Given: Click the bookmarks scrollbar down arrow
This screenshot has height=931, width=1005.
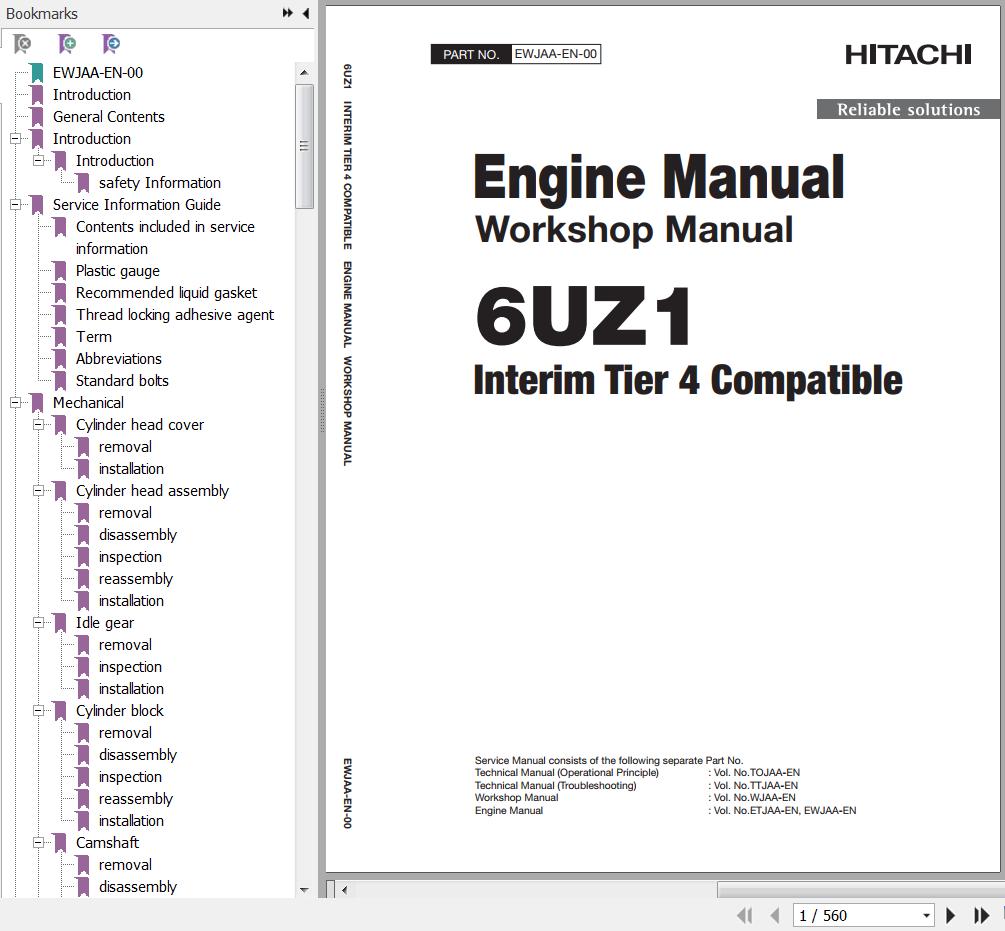Looking at the screenshot, I should (304, 889).
